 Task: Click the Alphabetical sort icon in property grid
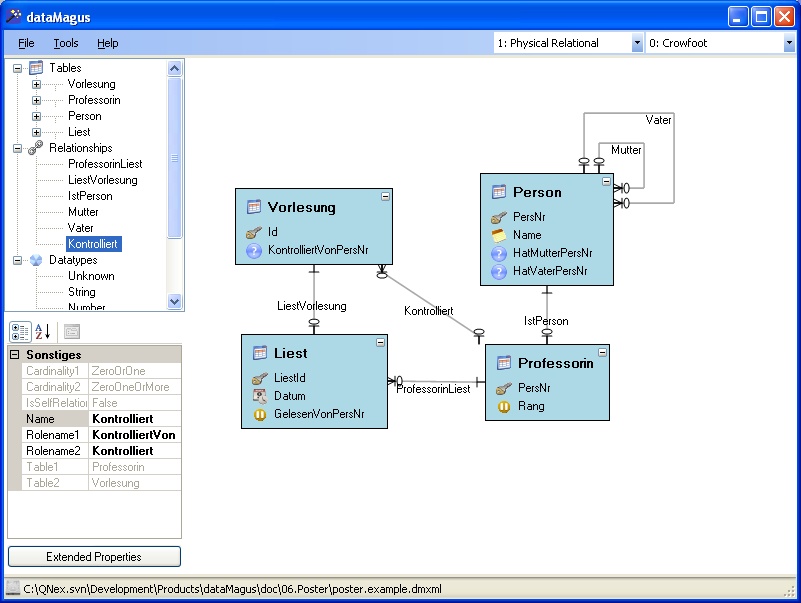point(43,332)
